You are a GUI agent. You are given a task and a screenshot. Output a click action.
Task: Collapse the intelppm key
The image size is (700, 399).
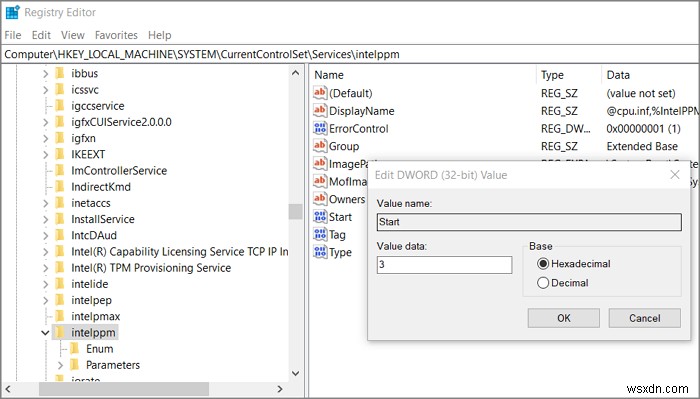(x=45, y=332)
